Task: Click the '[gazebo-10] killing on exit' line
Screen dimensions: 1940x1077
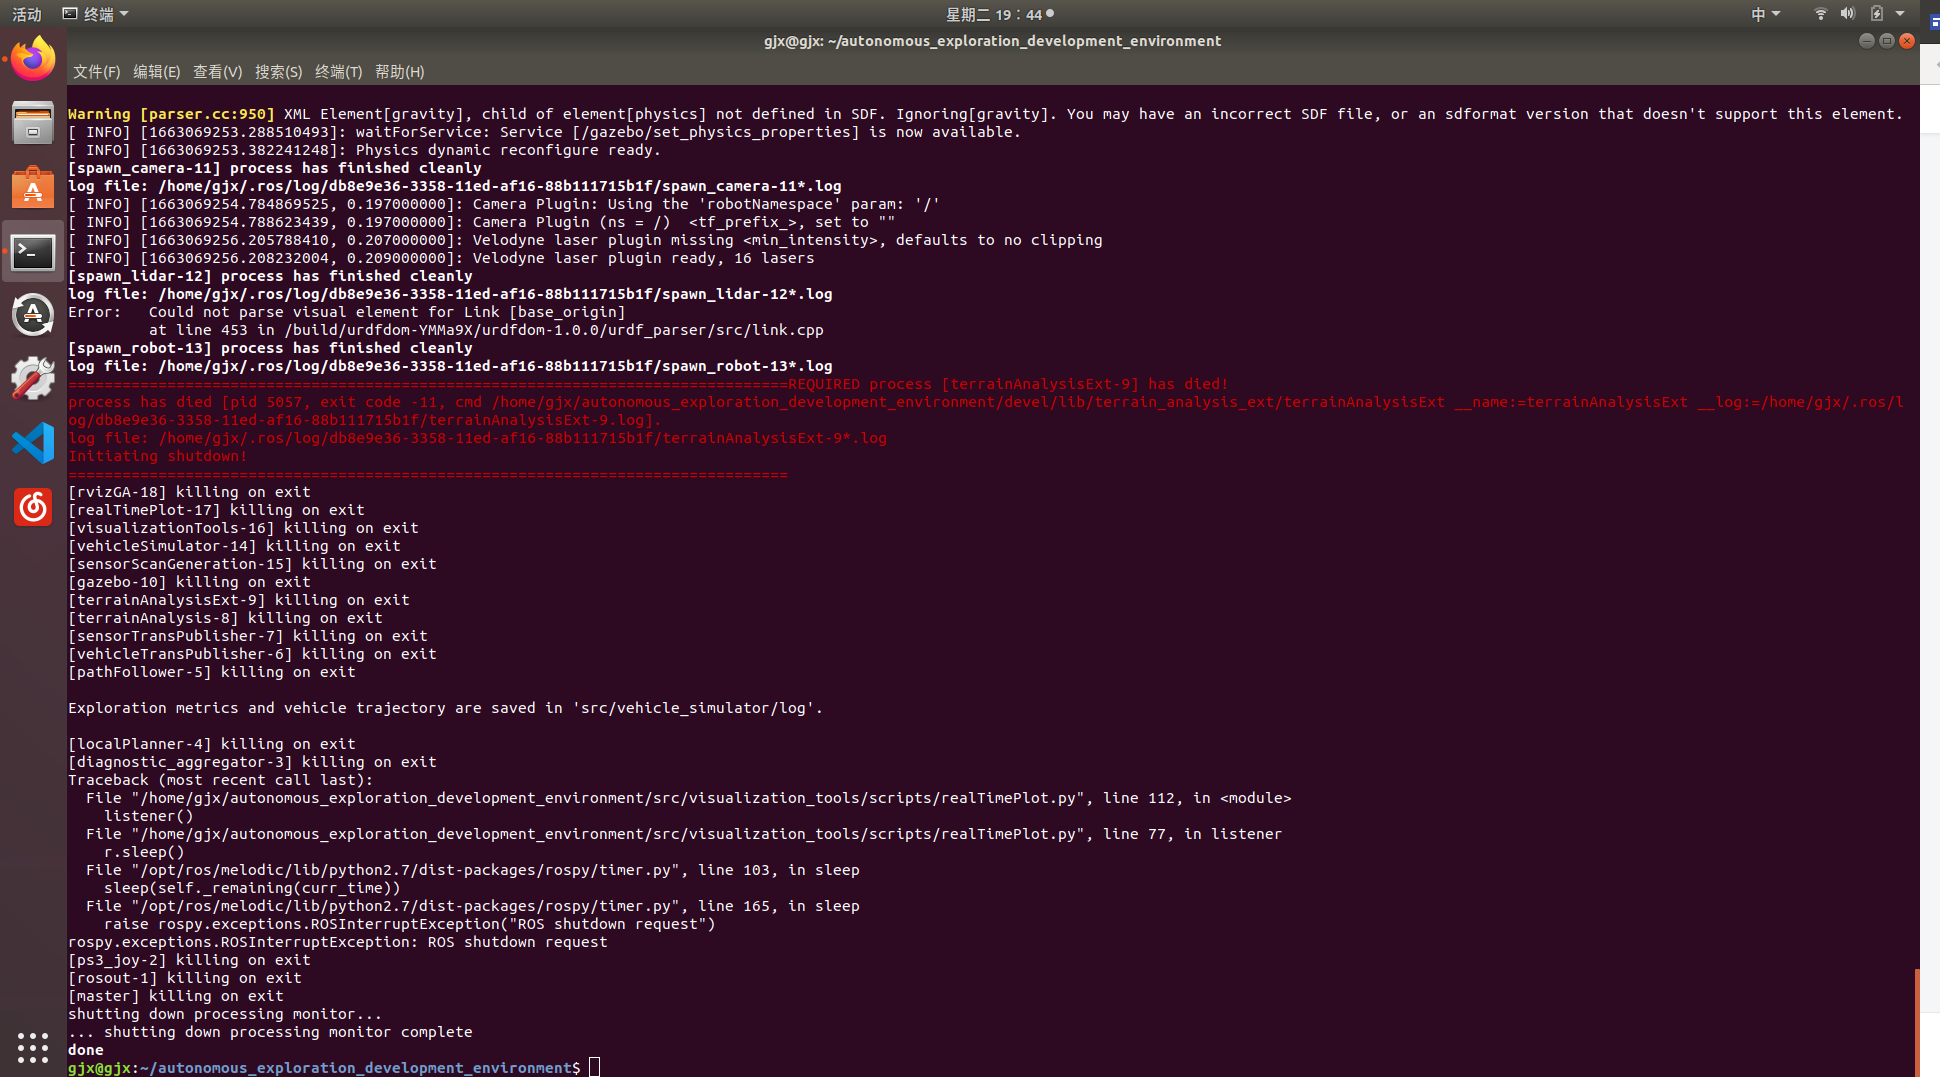Action: [189, 582]
